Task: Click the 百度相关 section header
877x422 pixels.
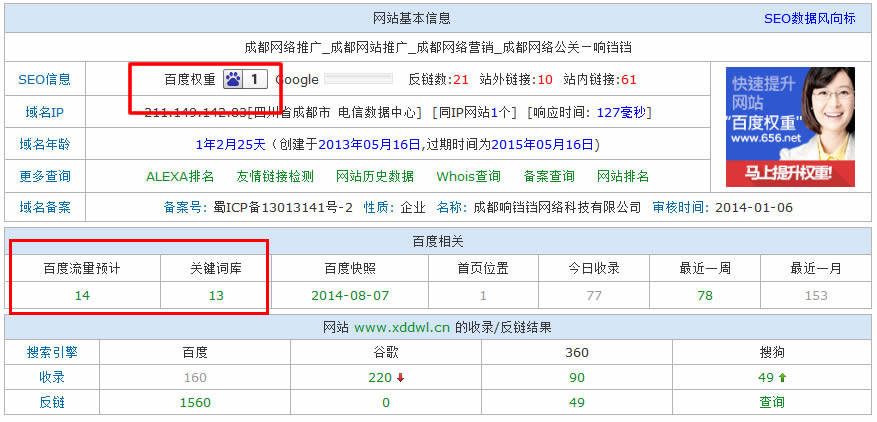Action: tap(438, 241)
